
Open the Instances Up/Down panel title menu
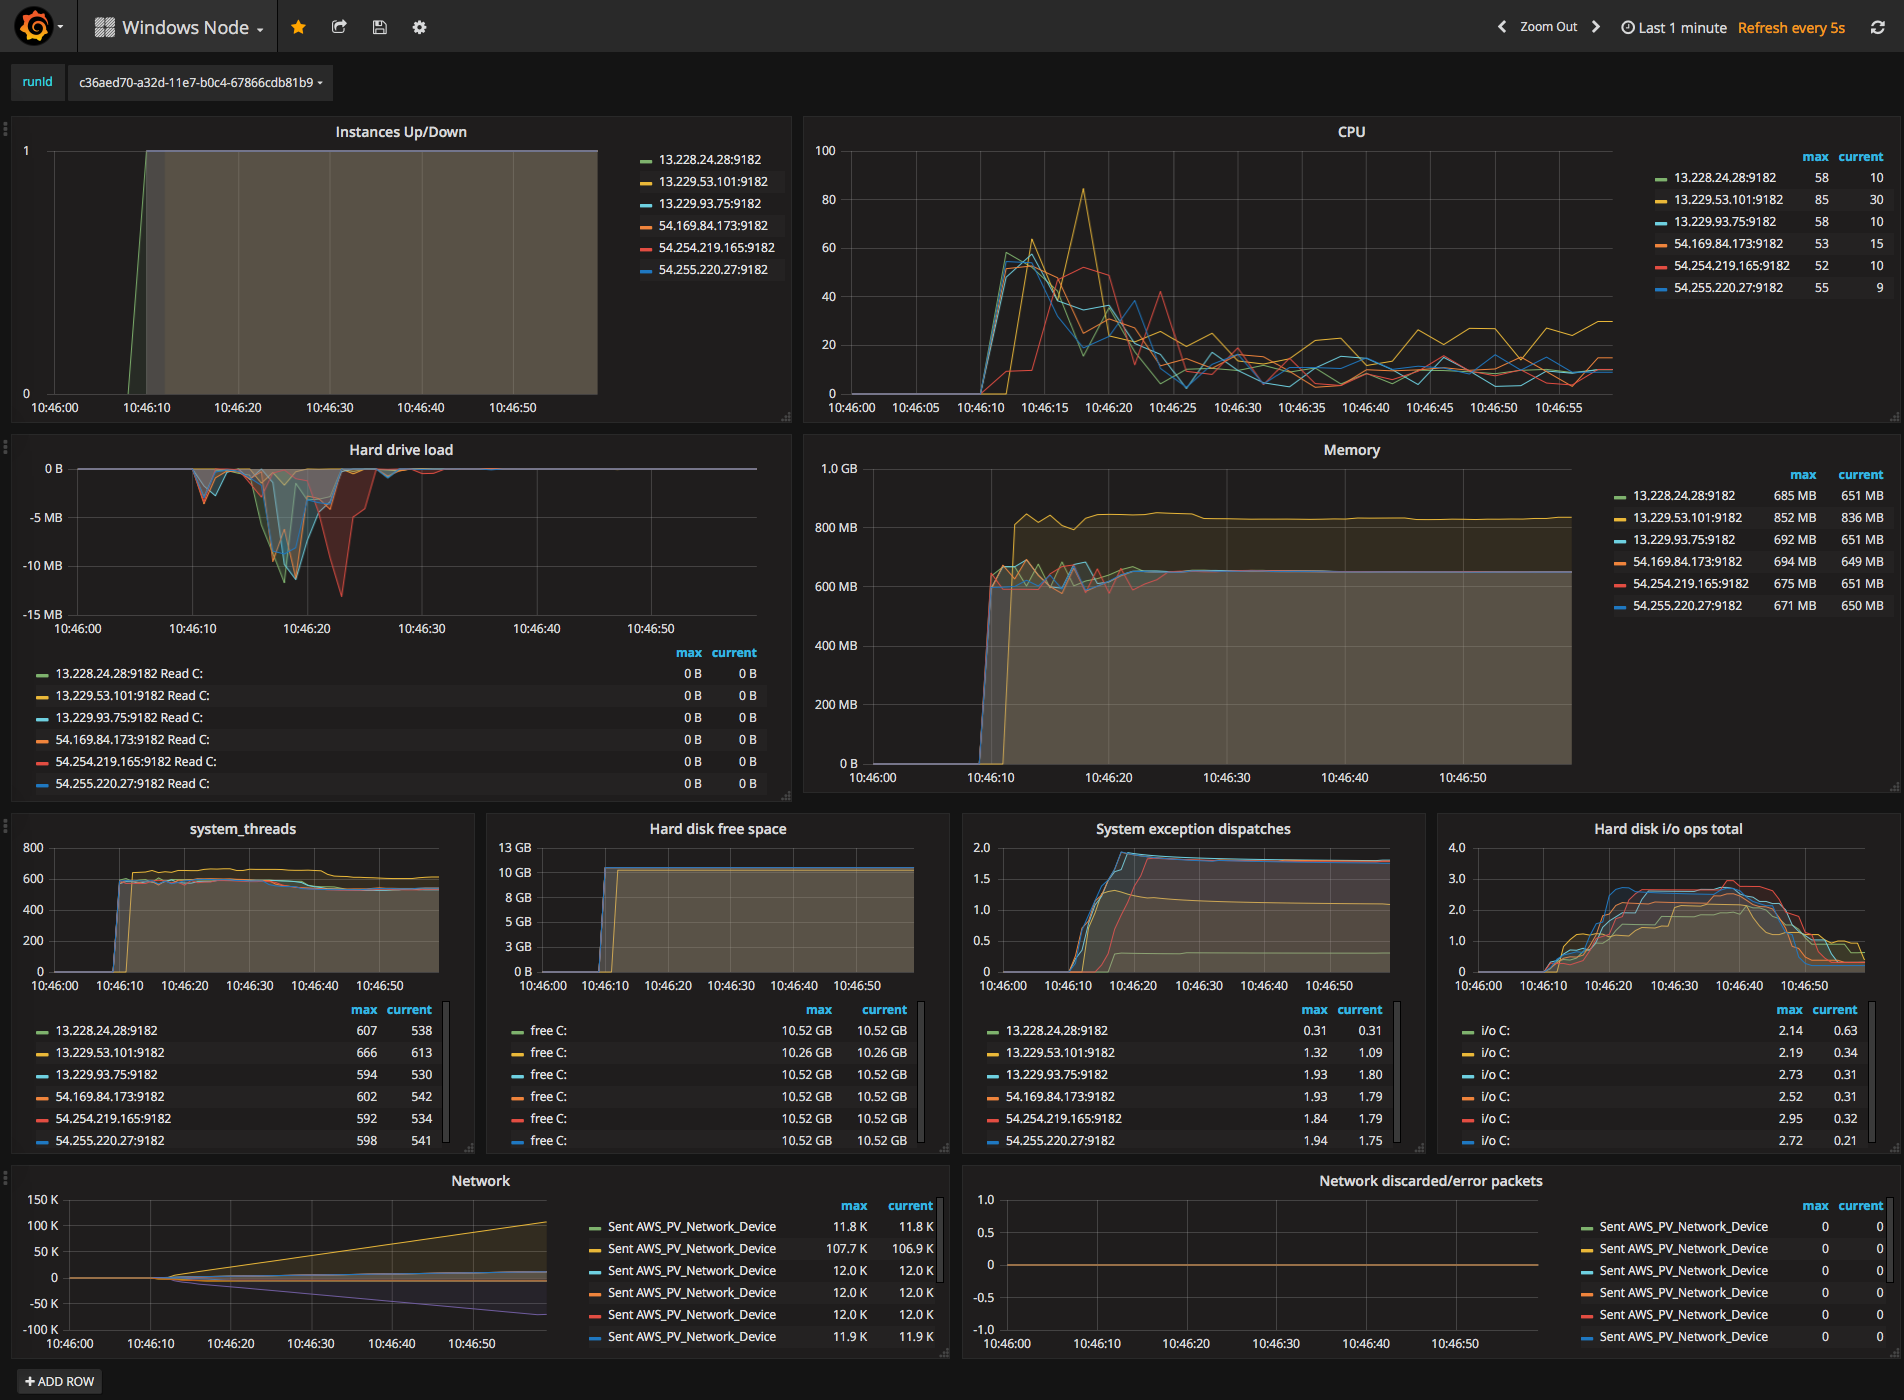(401, 132)
